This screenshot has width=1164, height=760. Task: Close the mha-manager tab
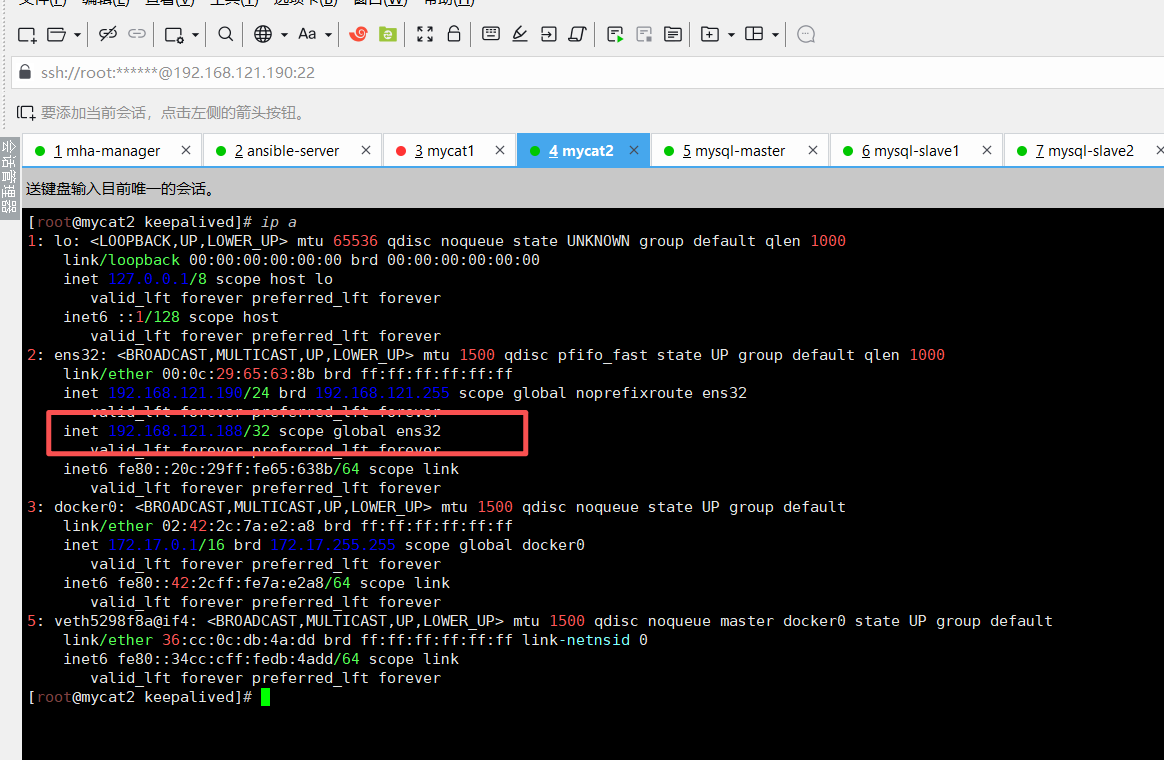(186, 151)
